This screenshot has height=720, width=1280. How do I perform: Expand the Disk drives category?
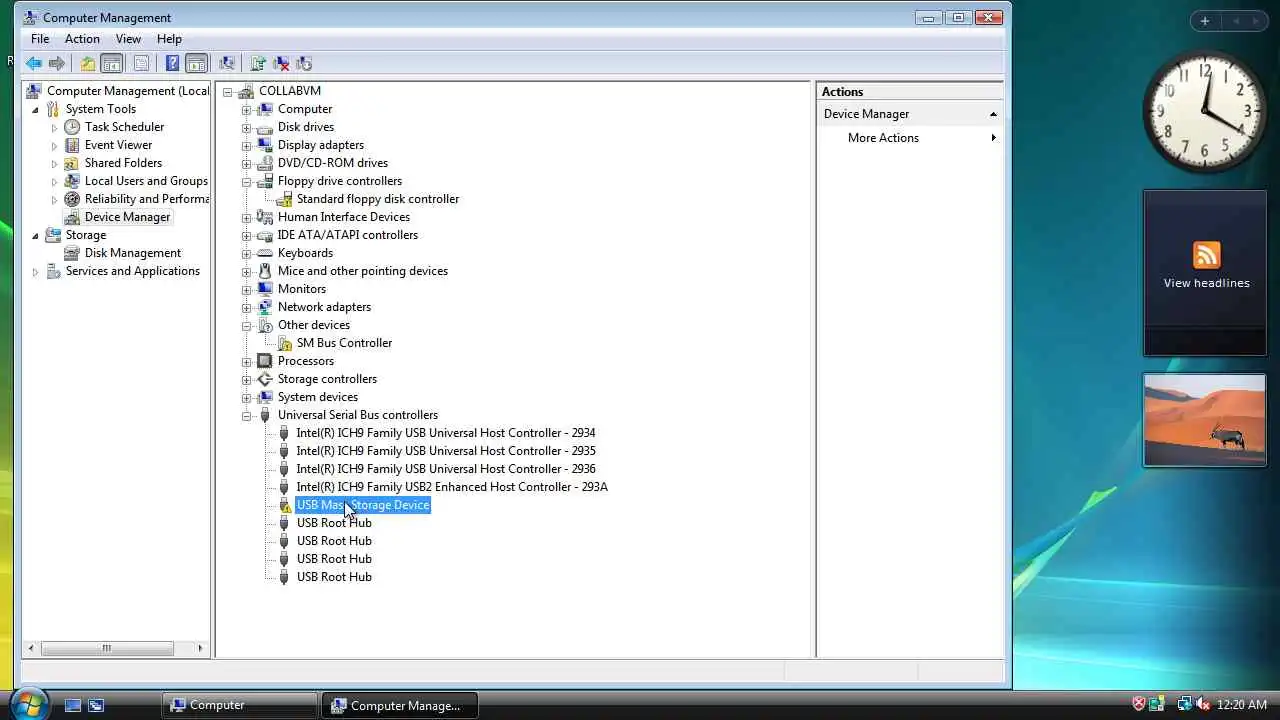pyautogui.click(x=246, y=127)
